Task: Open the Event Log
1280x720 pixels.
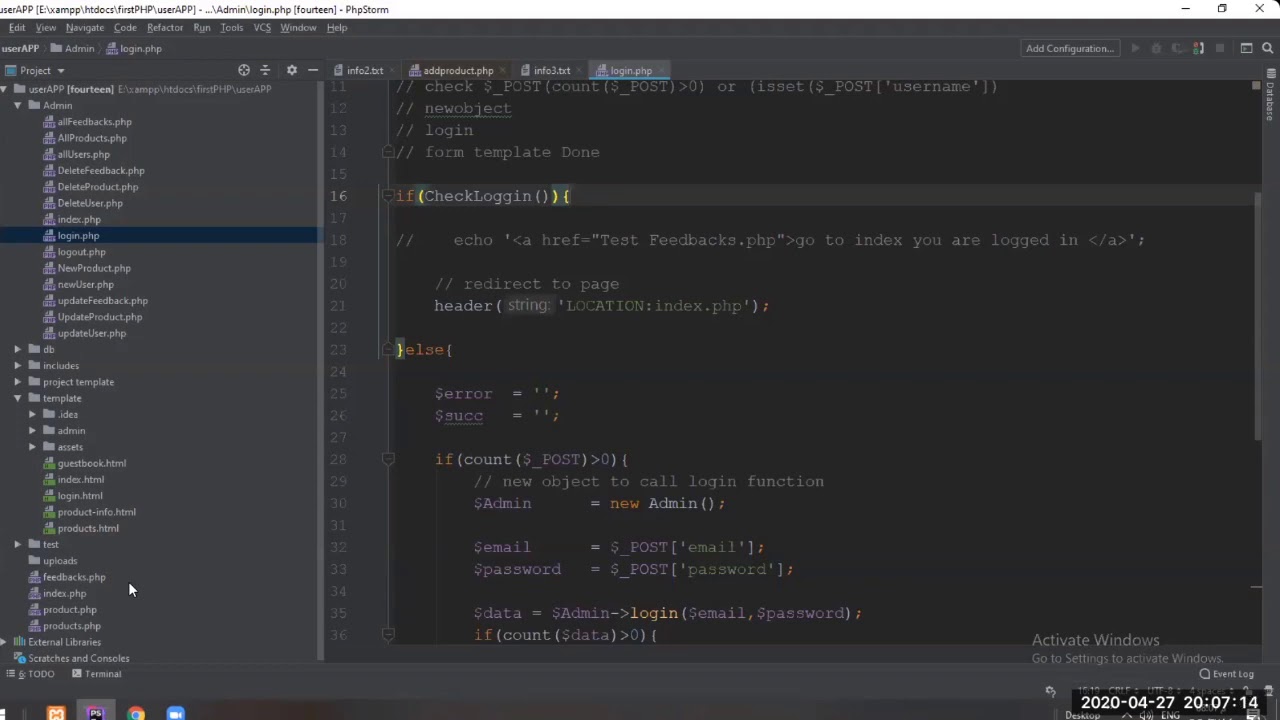Action: click(1227, 674)
